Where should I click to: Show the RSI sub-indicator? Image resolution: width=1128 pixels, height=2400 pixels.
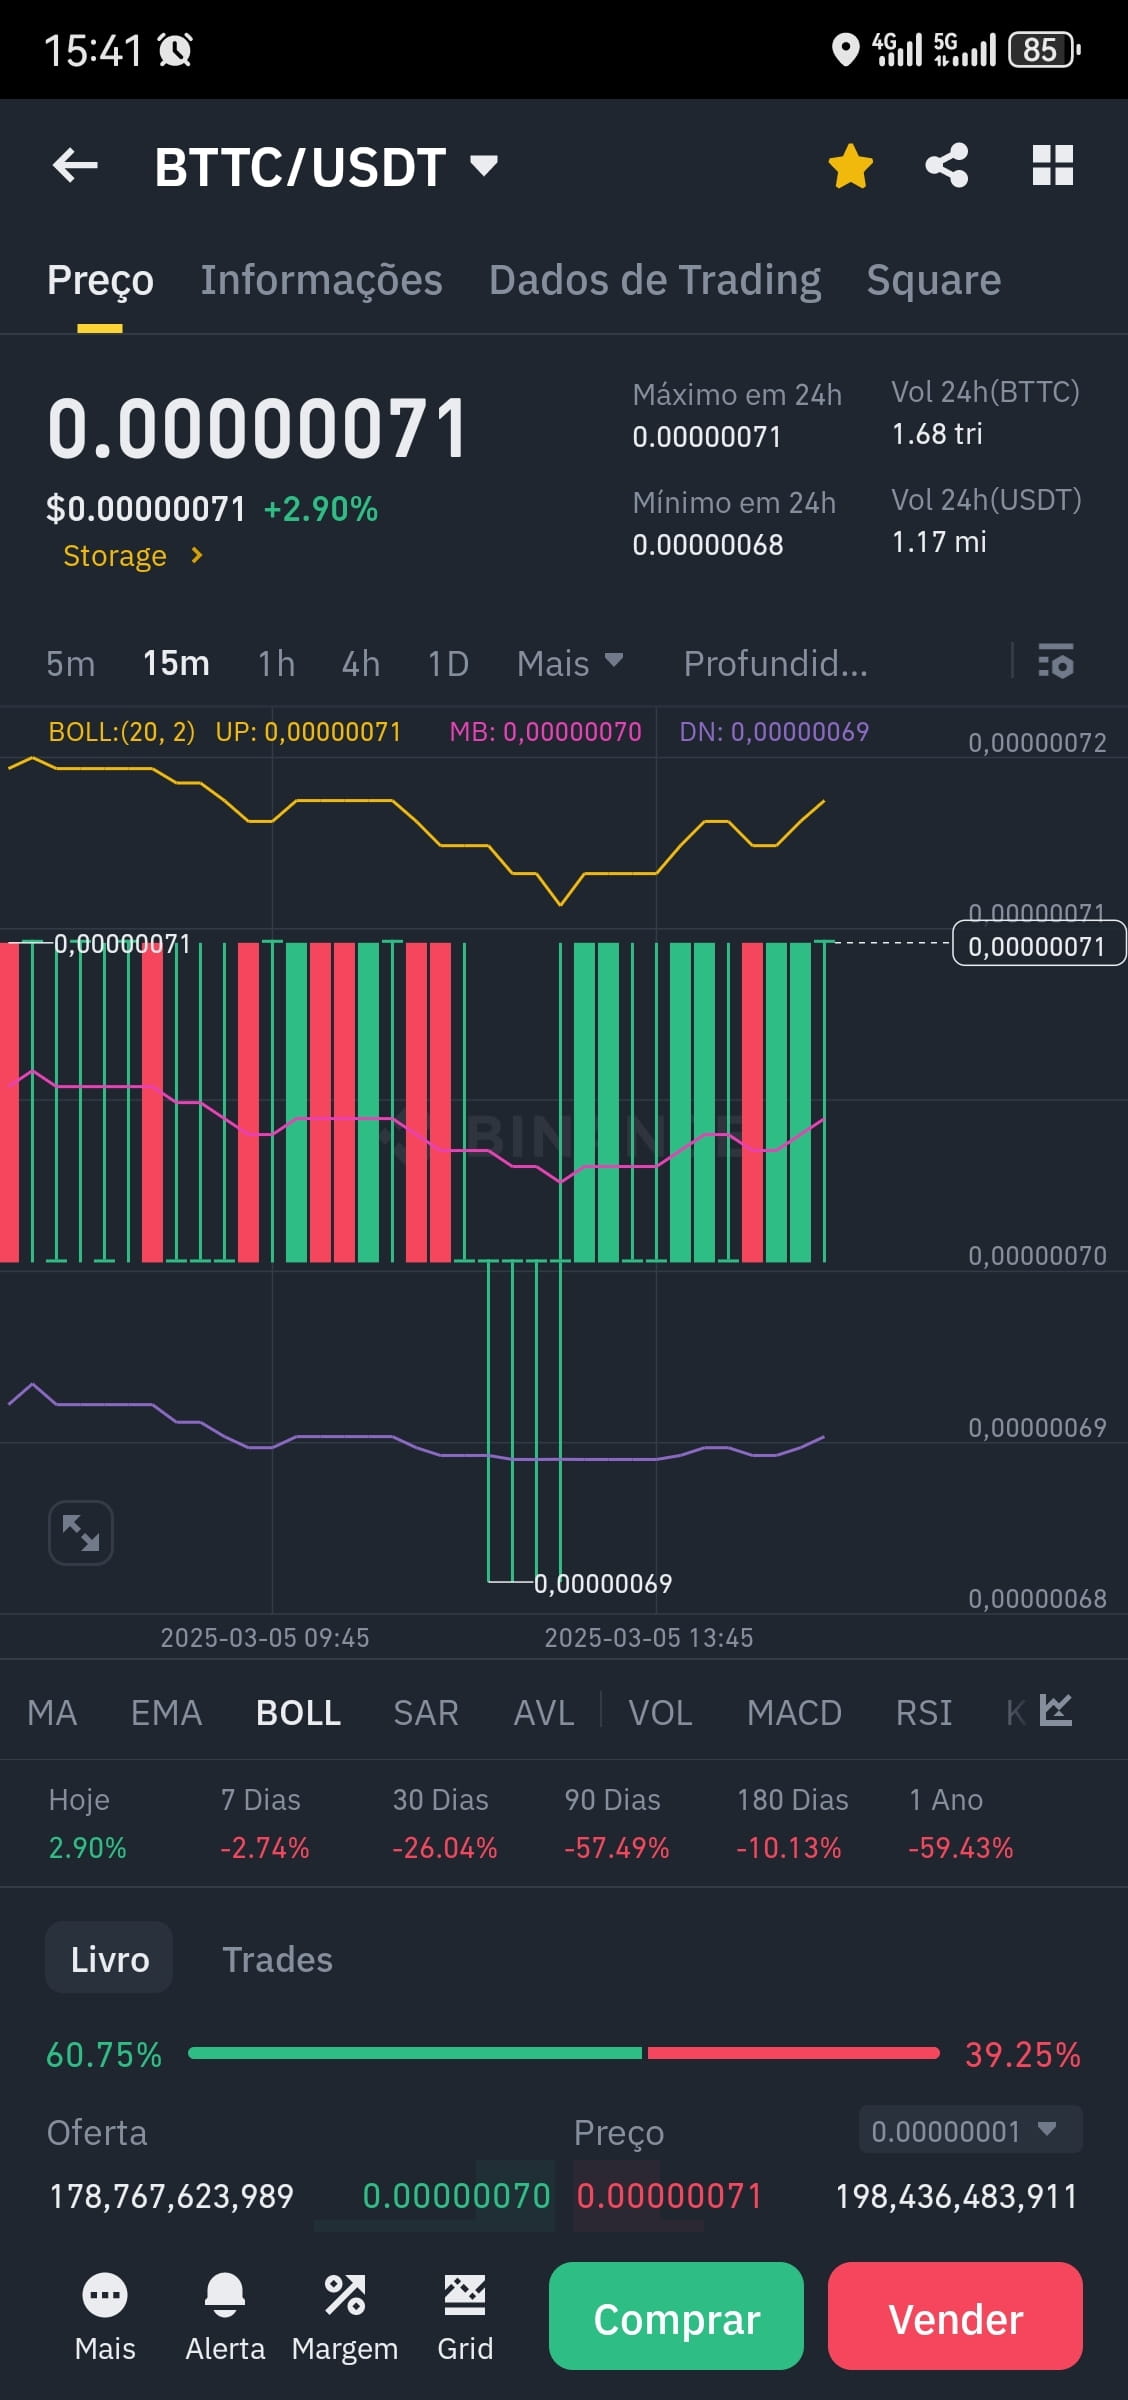[923, 1712]
